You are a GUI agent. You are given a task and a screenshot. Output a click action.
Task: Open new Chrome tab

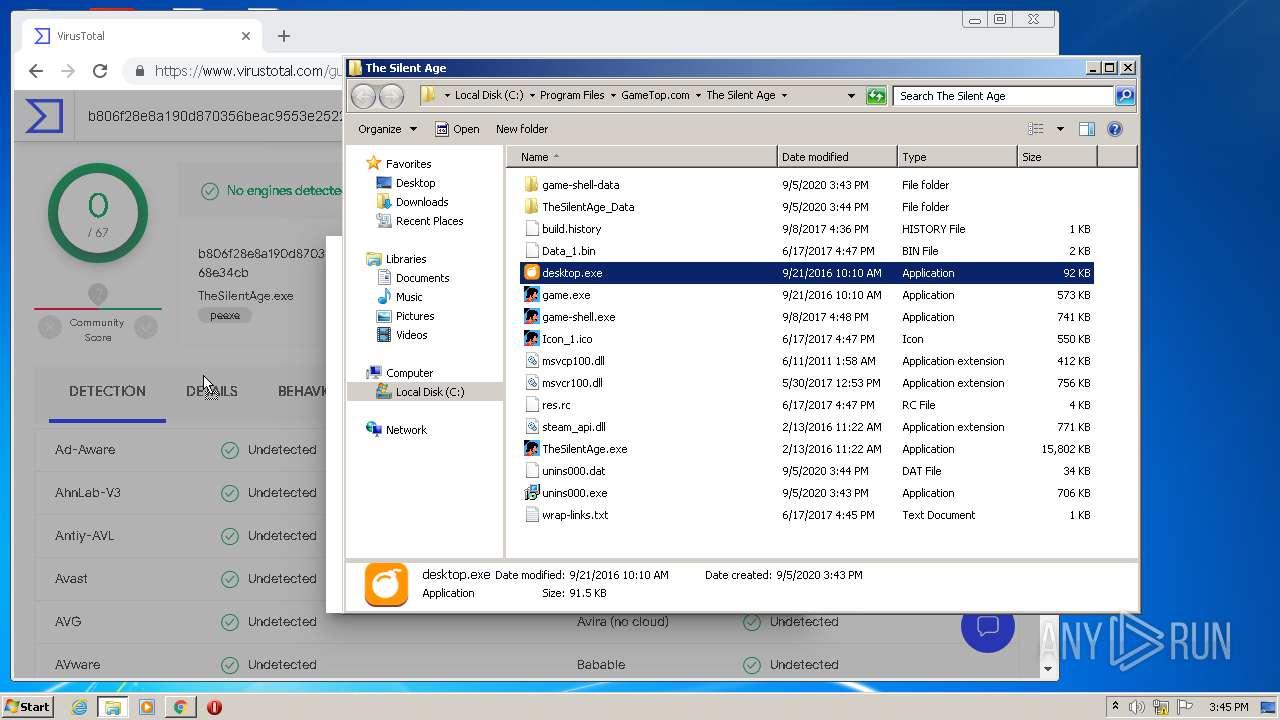coord(284,36)
